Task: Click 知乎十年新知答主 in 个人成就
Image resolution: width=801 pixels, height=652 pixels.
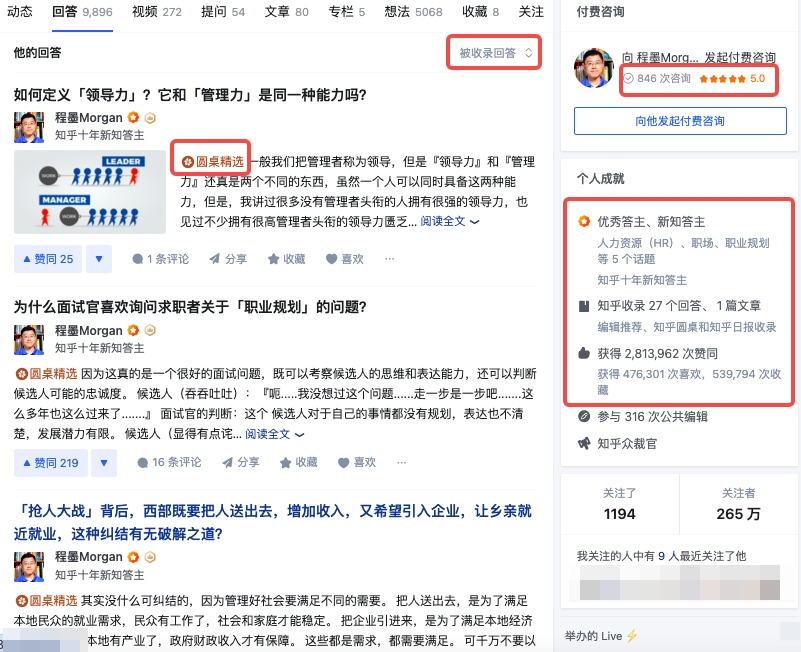Action: [642, 280]
